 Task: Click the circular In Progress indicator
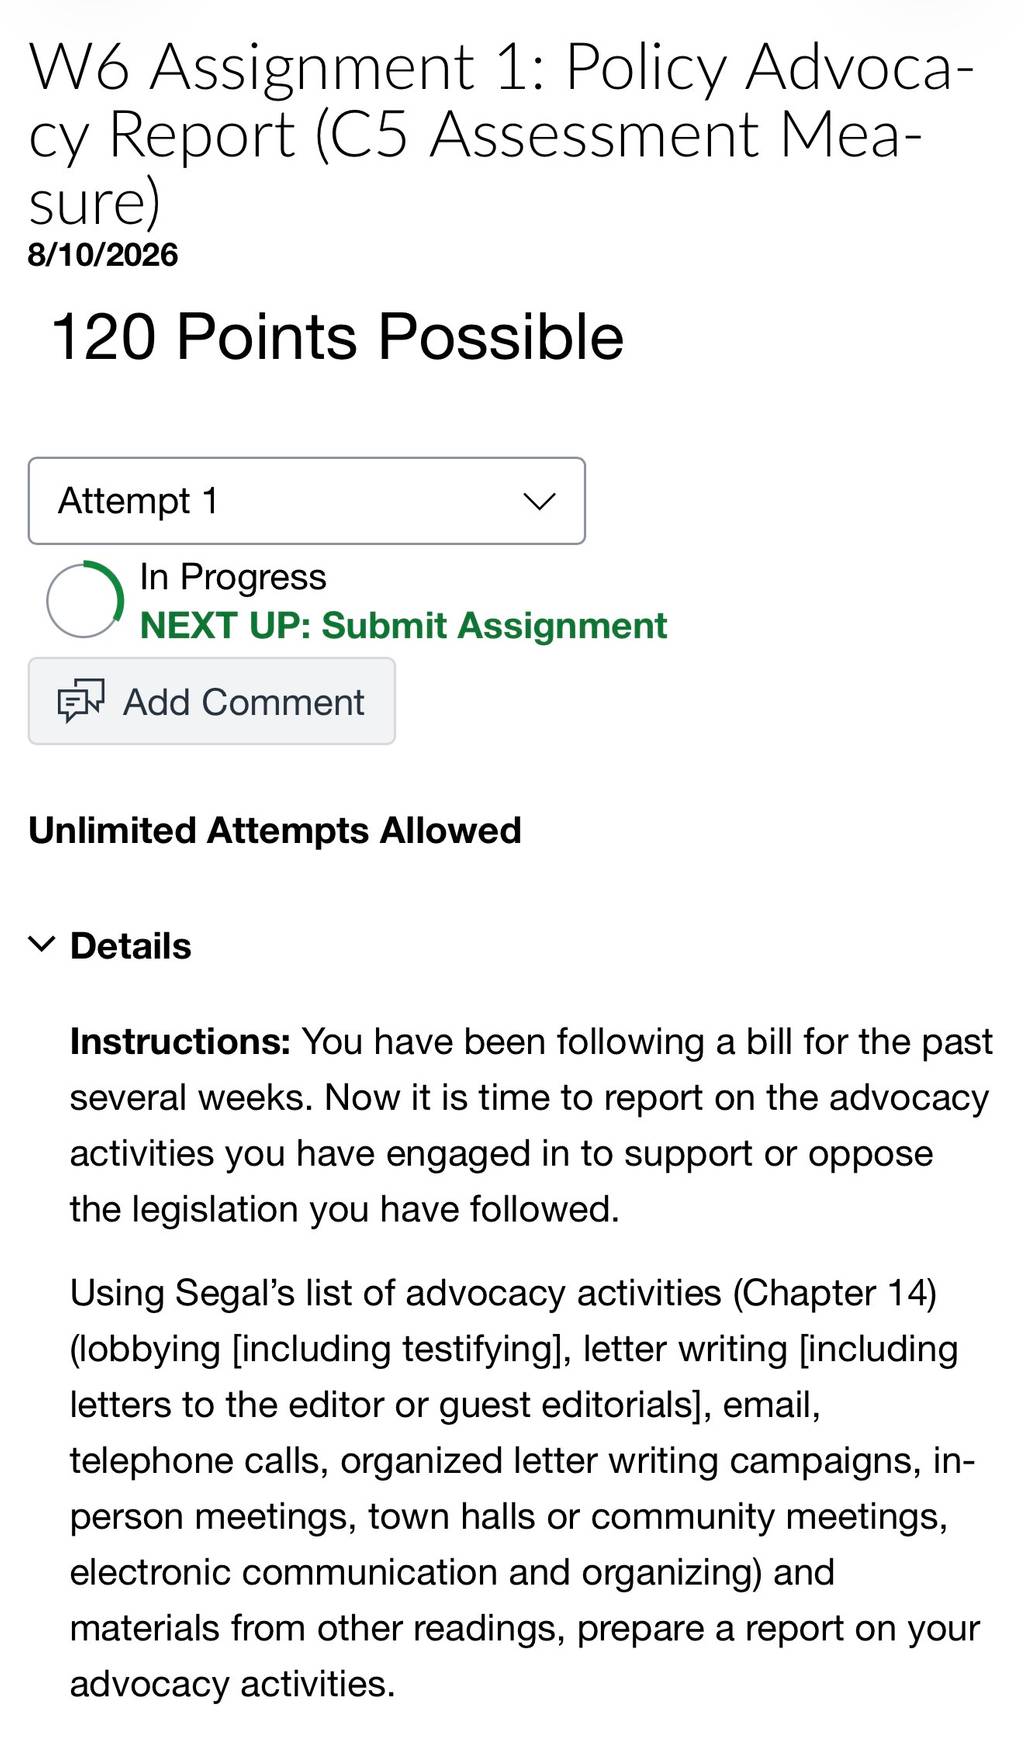[84, 600]
